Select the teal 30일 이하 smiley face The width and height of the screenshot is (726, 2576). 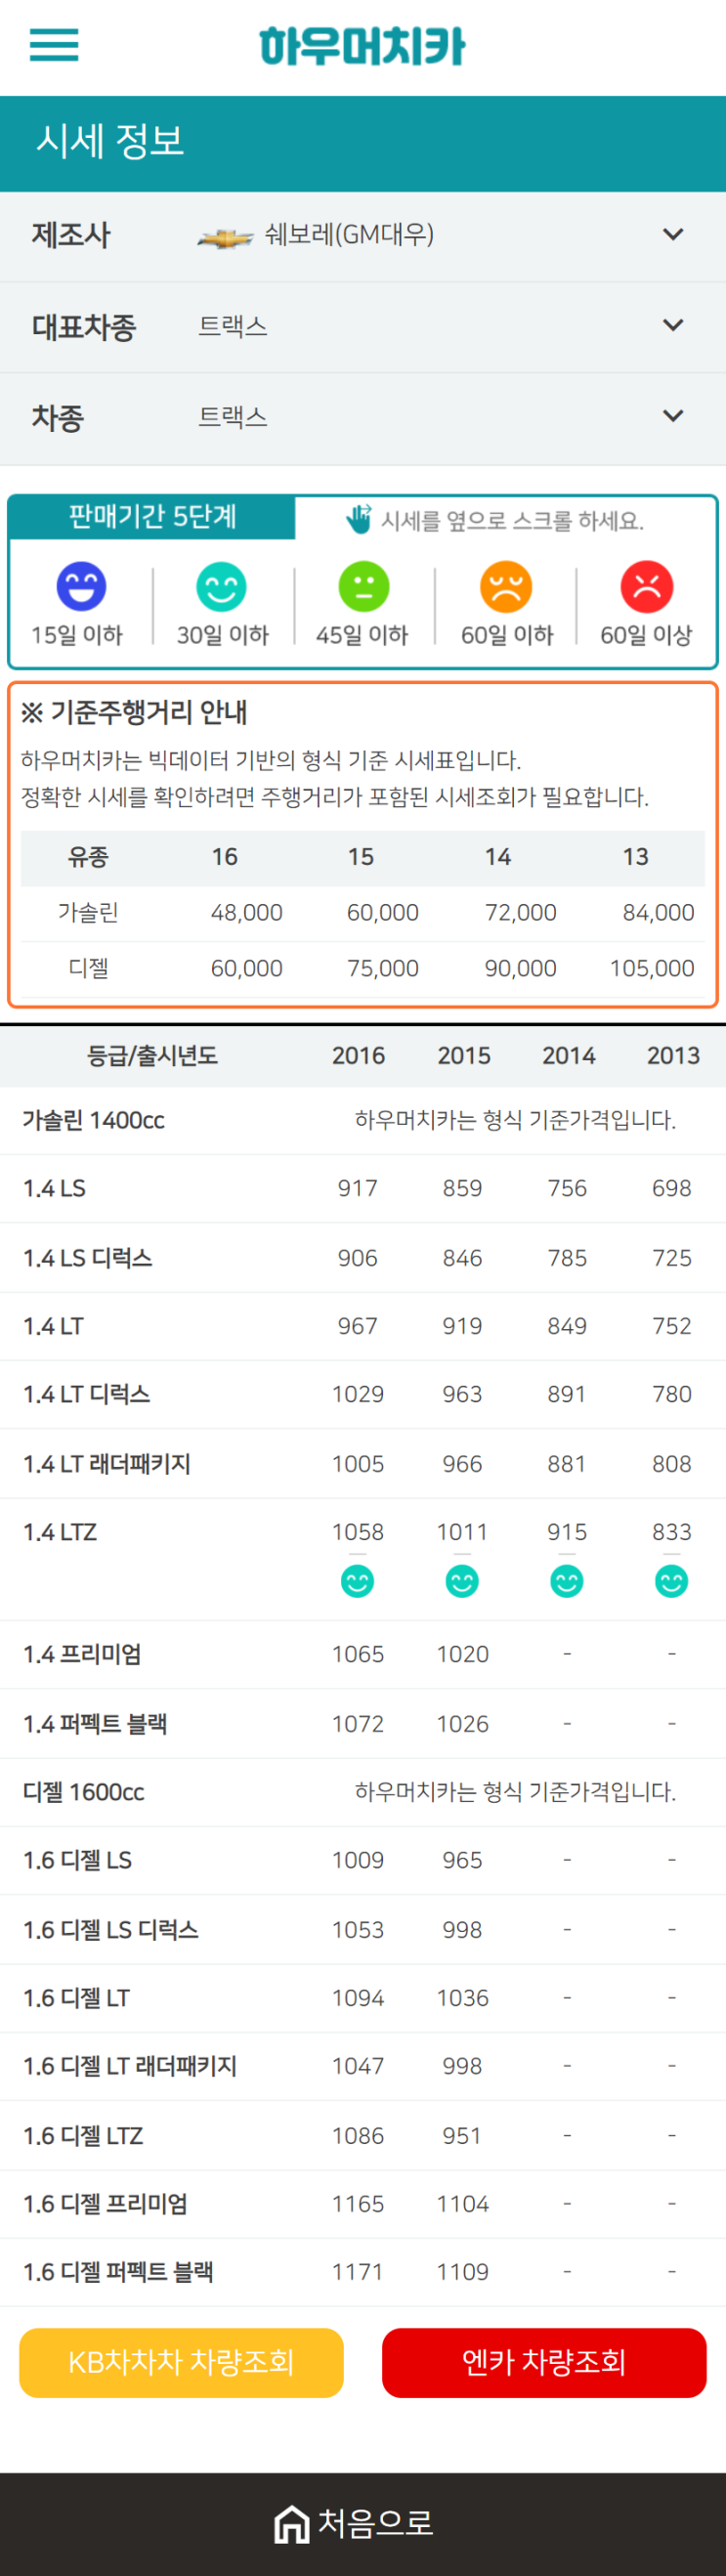click(x=221, y=586)
